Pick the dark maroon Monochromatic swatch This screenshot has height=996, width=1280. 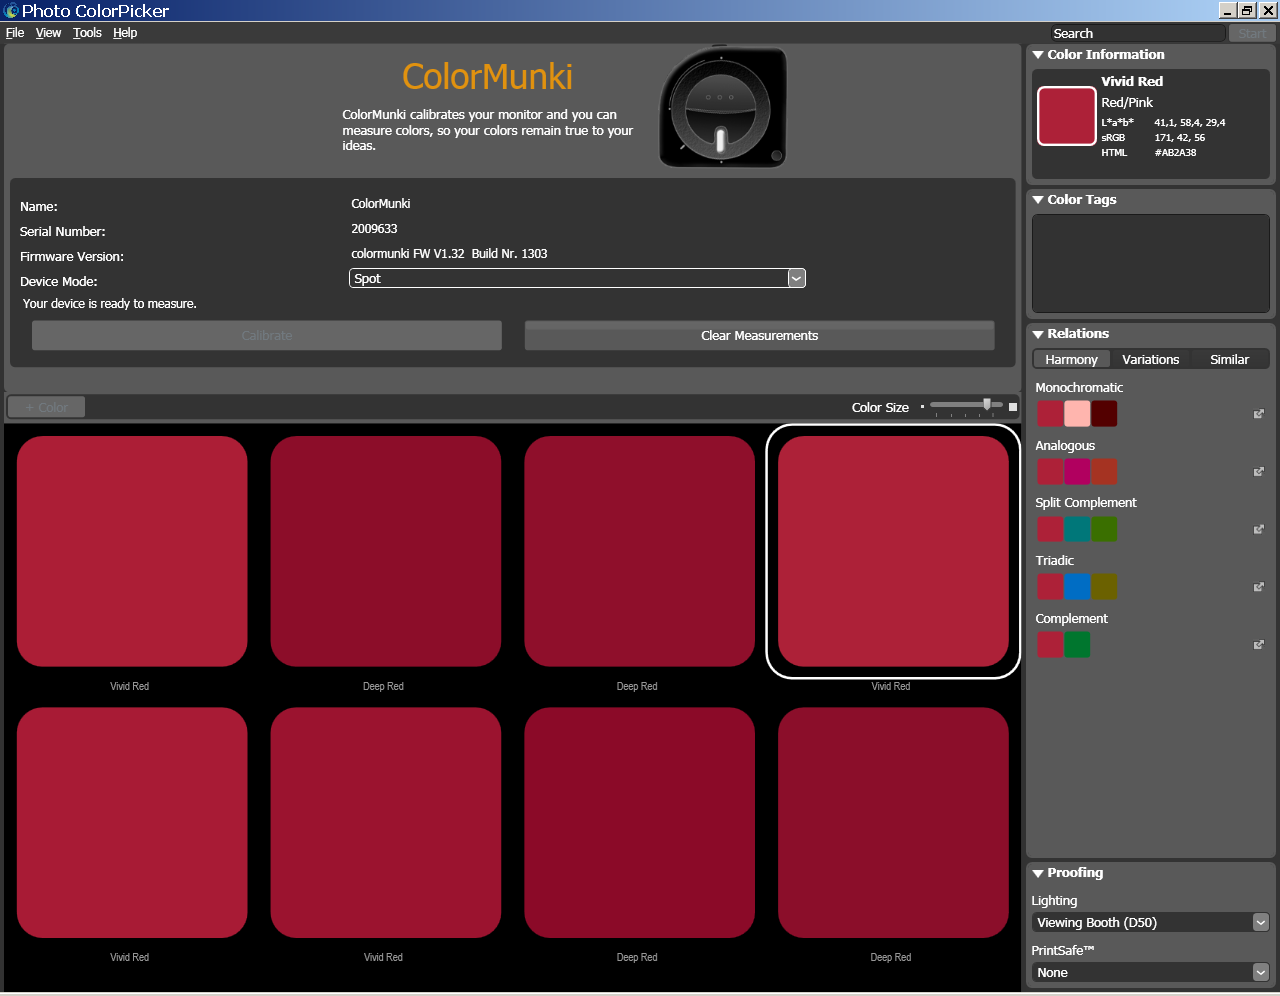tap(1104, 414)
